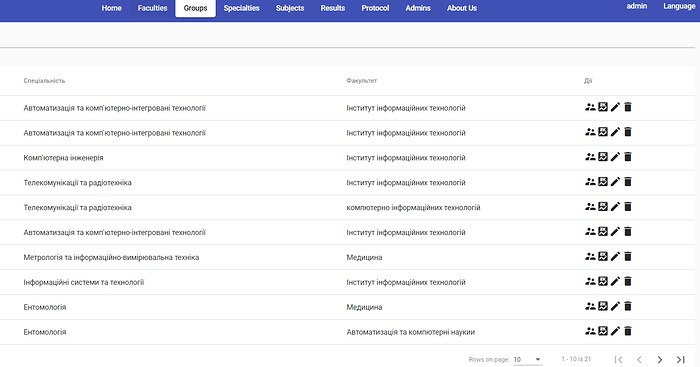Edit the Ентомологія row with Медицина faculty

point(615,307)
